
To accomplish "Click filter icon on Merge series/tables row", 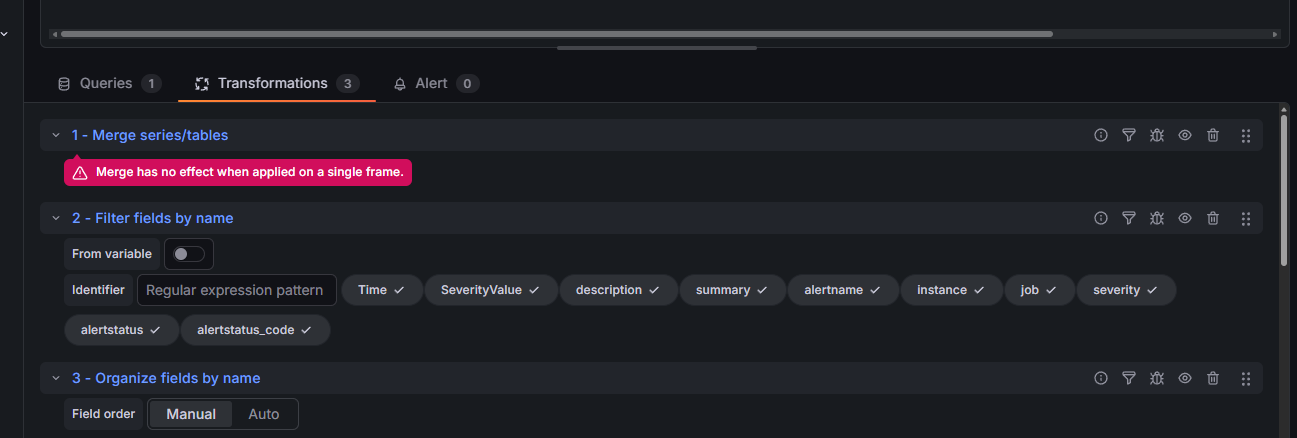I will 1129,135.
